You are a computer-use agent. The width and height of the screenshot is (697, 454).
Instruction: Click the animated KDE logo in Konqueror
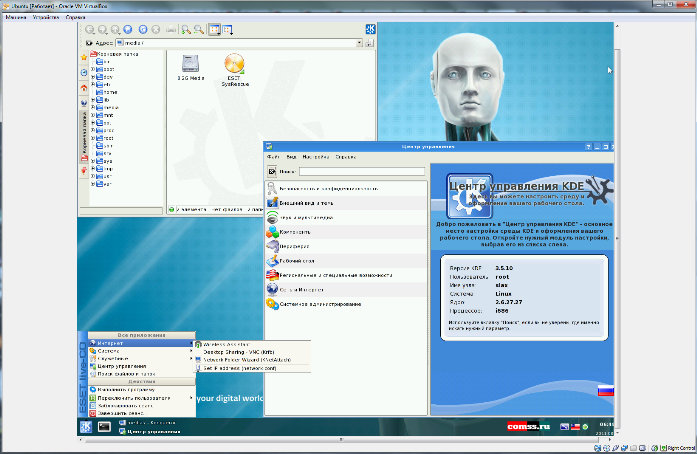click(370, 29)
